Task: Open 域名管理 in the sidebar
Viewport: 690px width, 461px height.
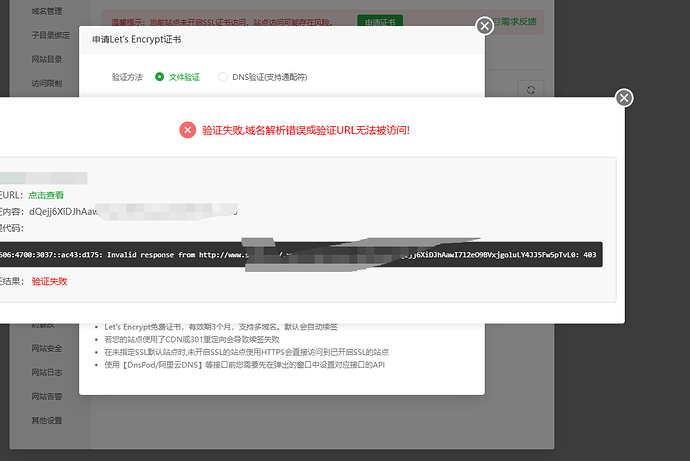Action: pyautogui.click(x=47, y=11)
